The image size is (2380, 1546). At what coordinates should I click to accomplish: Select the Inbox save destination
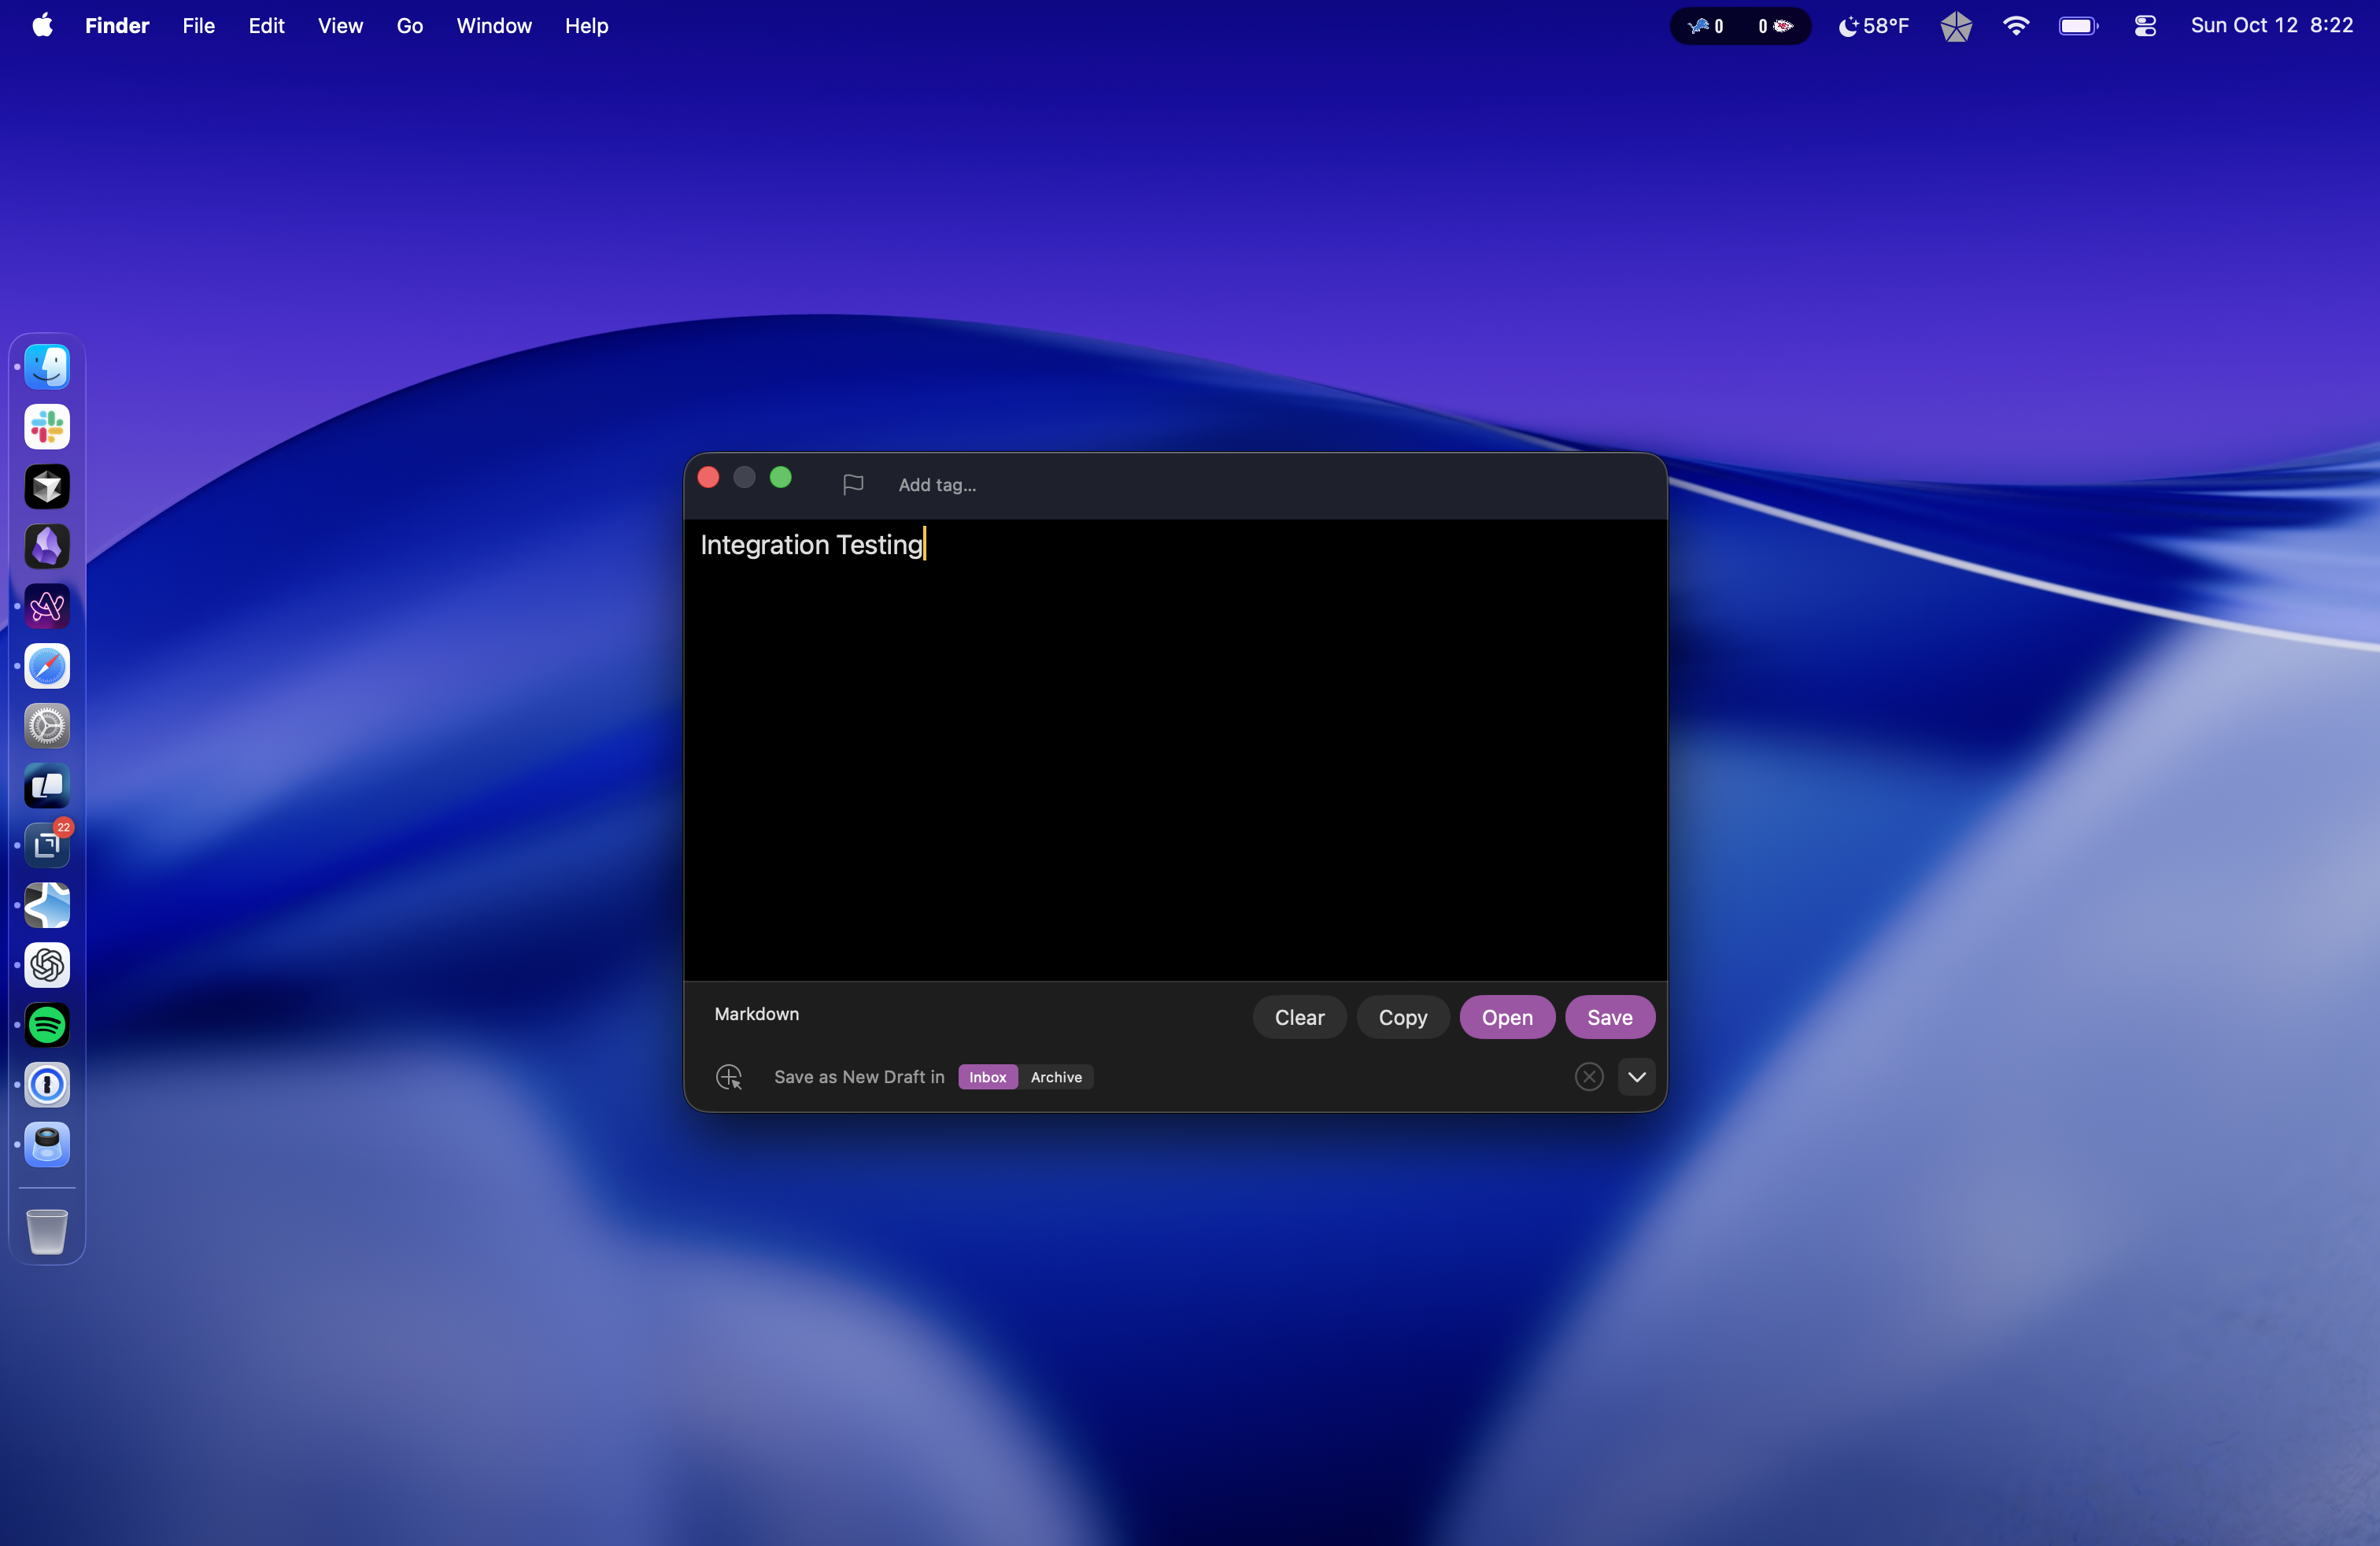(x=987, y=1077)
